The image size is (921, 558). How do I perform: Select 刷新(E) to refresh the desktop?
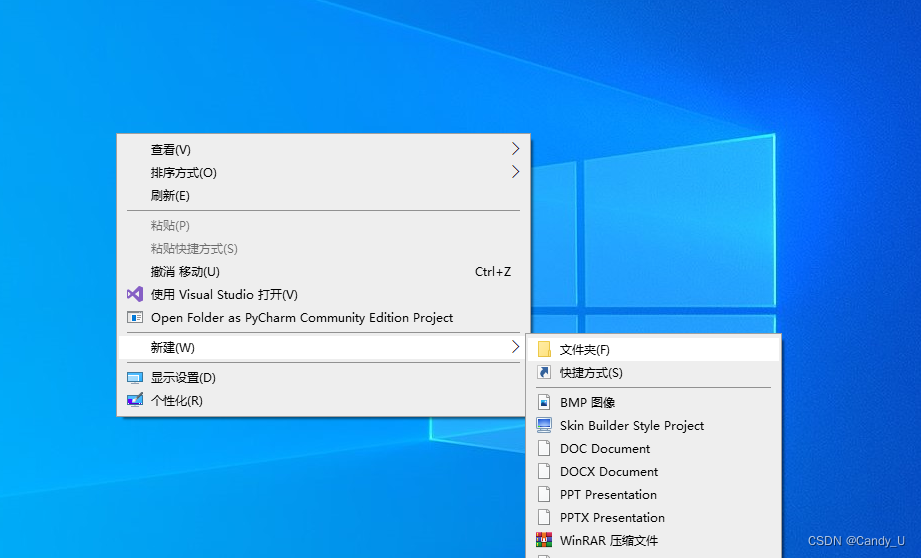[x=324, y=195]
